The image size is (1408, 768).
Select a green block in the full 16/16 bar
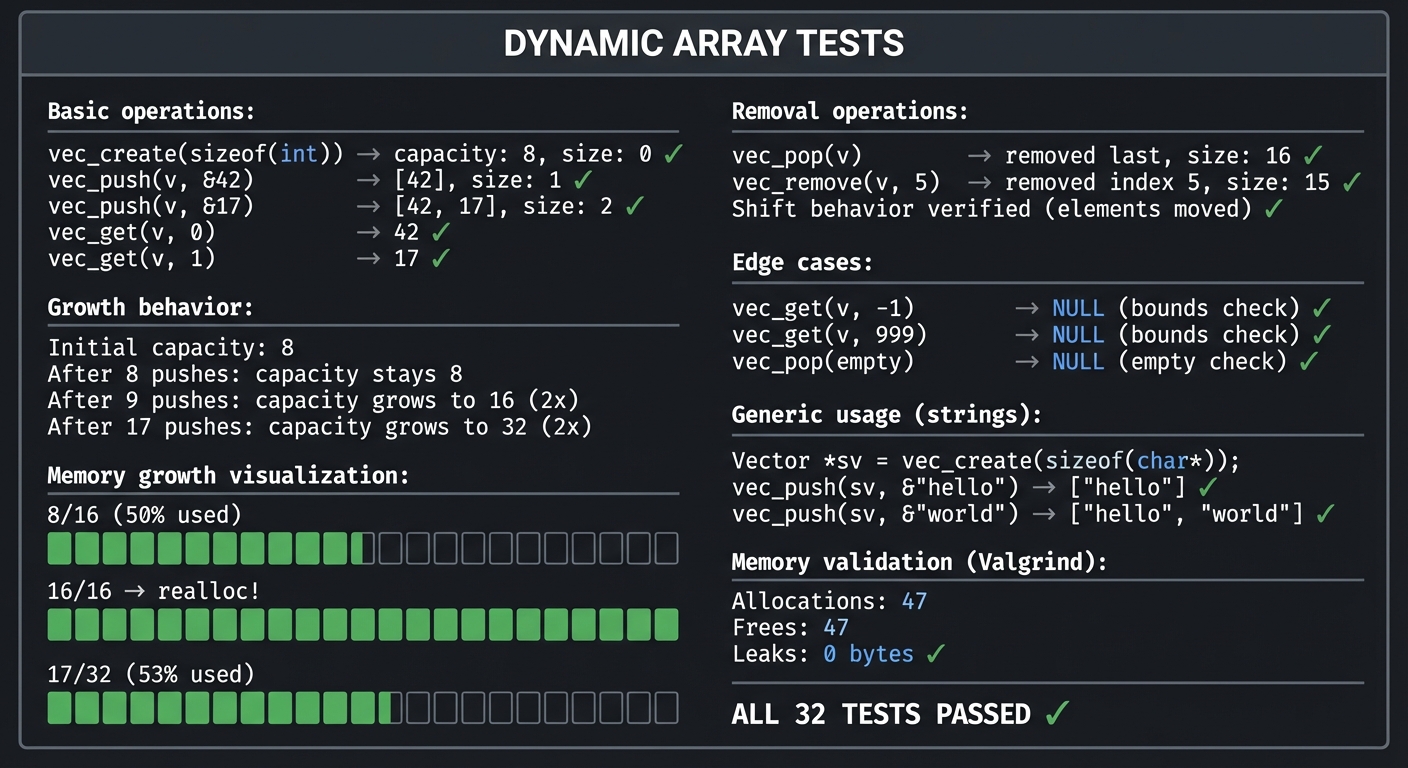[x=200, y=624]
